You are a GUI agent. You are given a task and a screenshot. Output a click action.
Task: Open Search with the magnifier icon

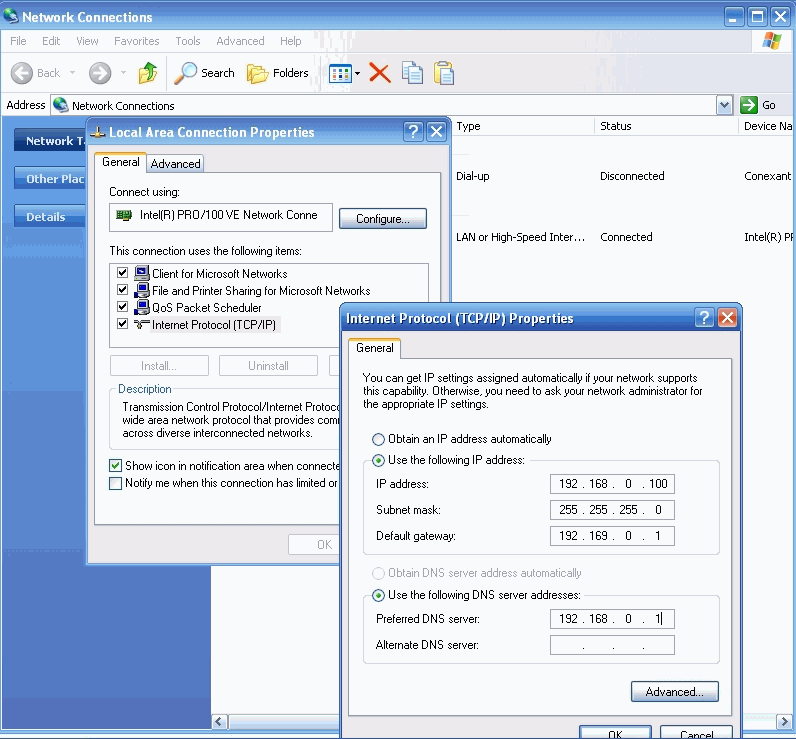click(x=185, y=73)
